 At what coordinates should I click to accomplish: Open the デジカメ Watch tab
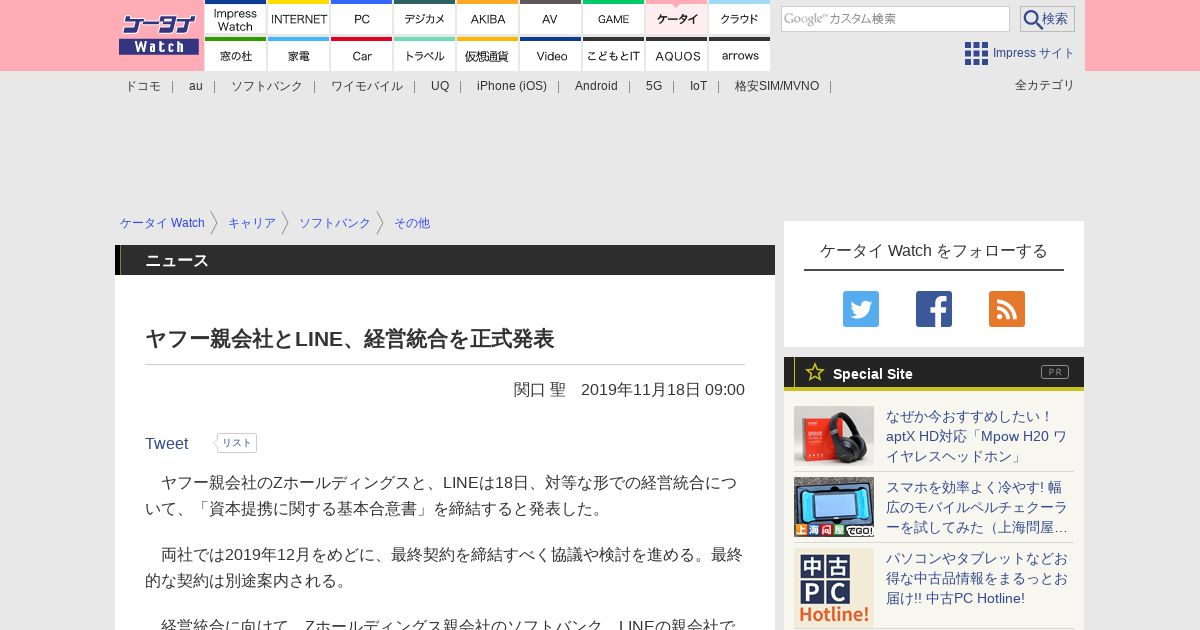click(425, 18)
